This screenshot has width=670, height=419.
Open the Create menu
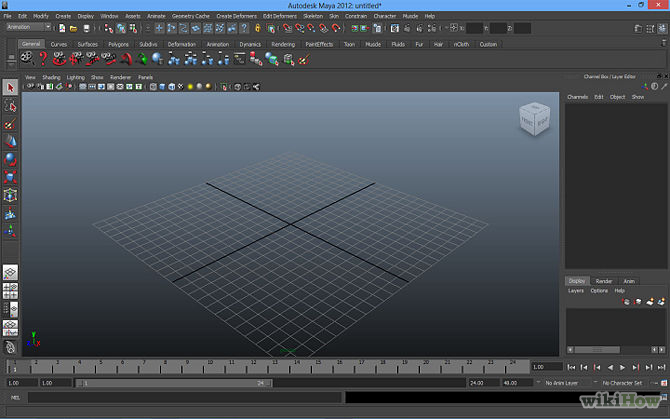[x=63, y=16]
